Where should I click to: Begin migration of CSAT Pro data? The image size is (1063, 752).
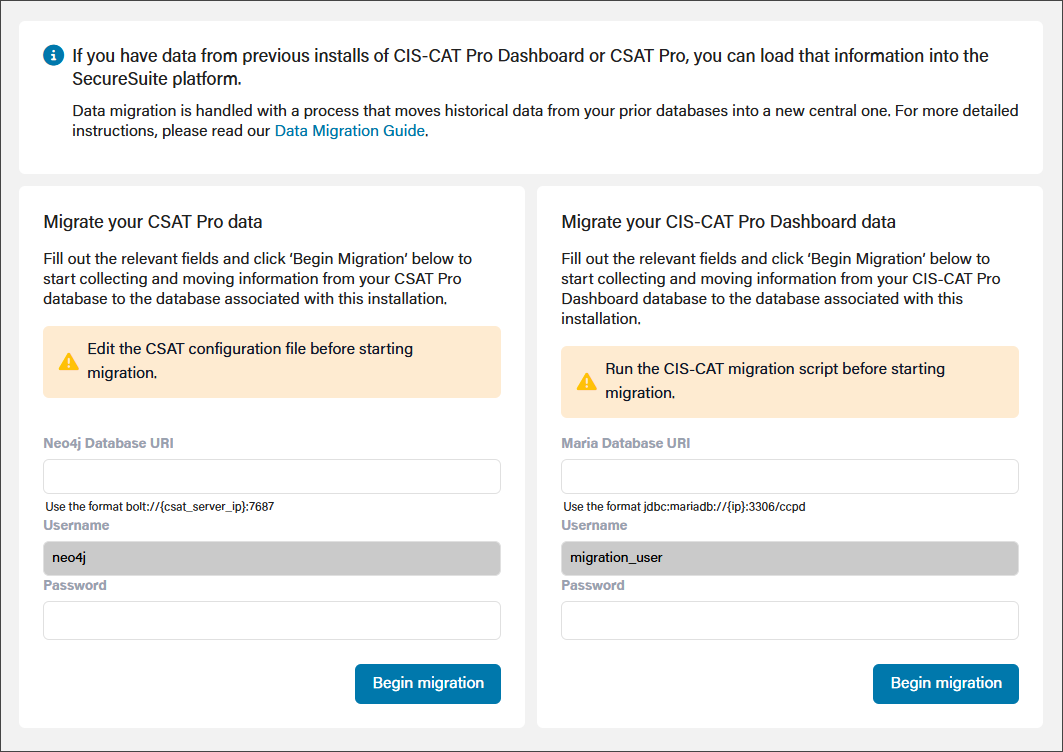click(x=428, y=684)
